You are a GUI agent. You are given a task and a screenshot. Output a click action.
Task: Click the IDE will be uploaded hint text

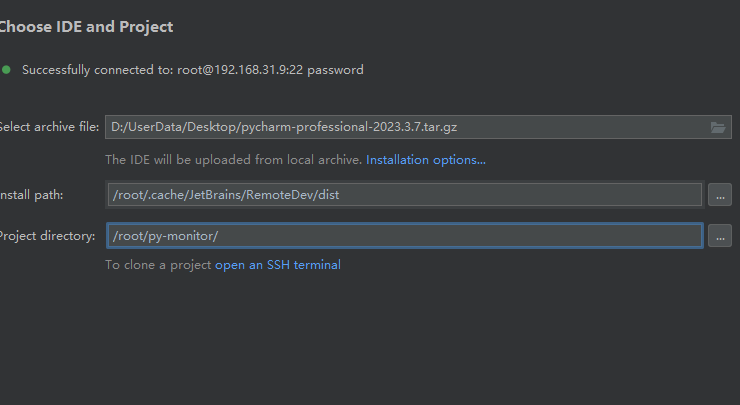[233, 159]
